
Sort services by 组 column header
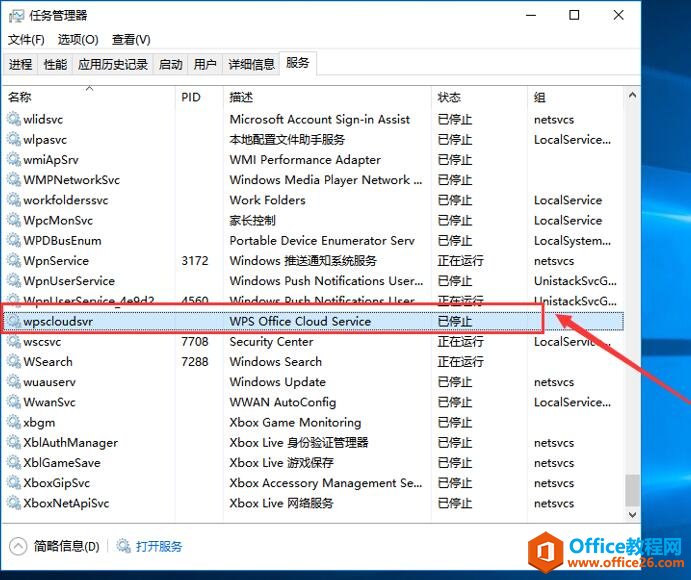[x=576, y=97]
